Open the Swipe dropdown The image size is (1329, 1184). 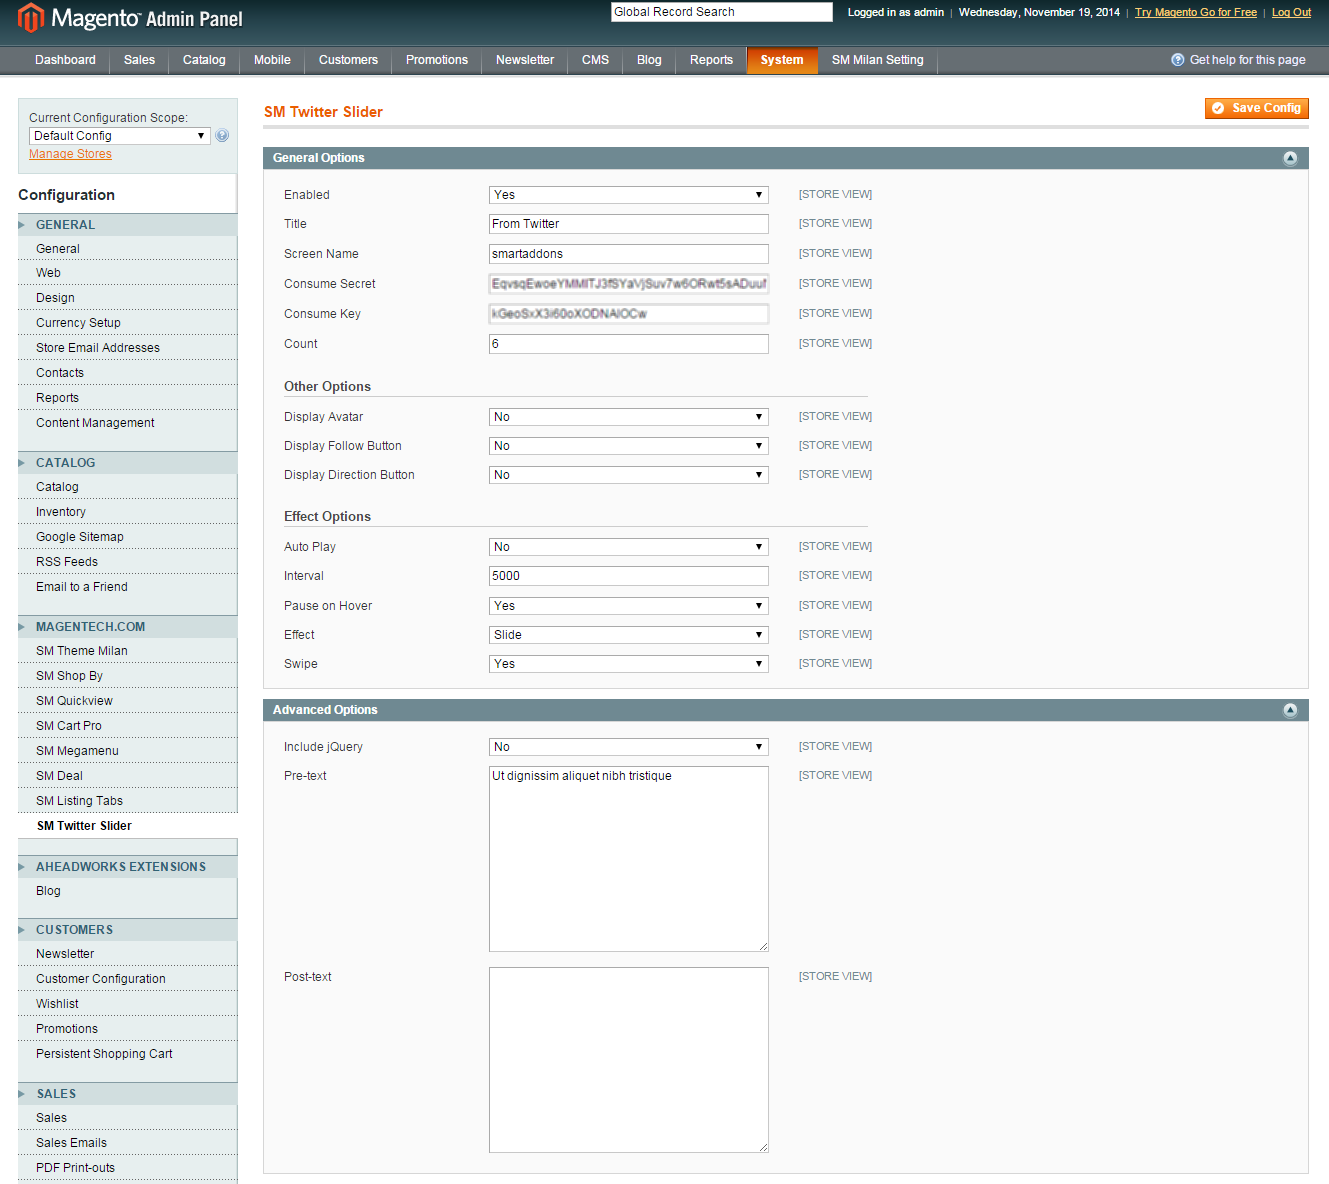(x=629, y=664)
